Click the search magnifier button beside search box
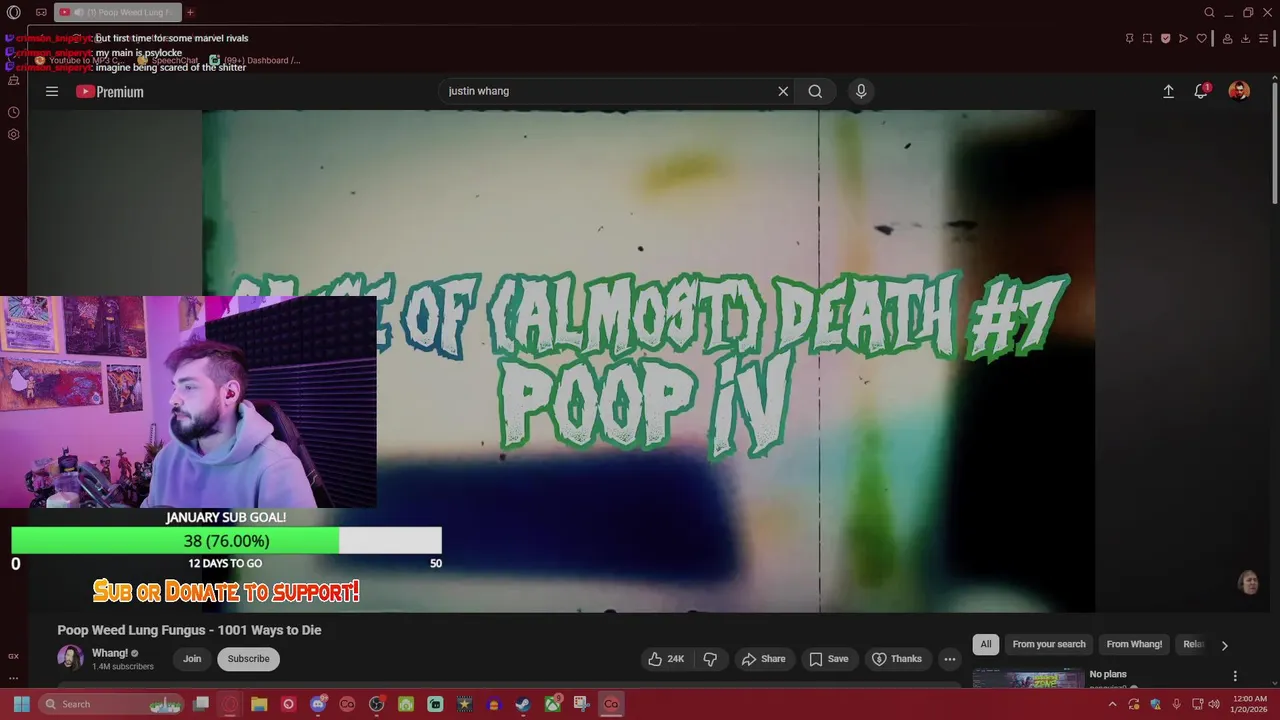 tap(815, 91)
